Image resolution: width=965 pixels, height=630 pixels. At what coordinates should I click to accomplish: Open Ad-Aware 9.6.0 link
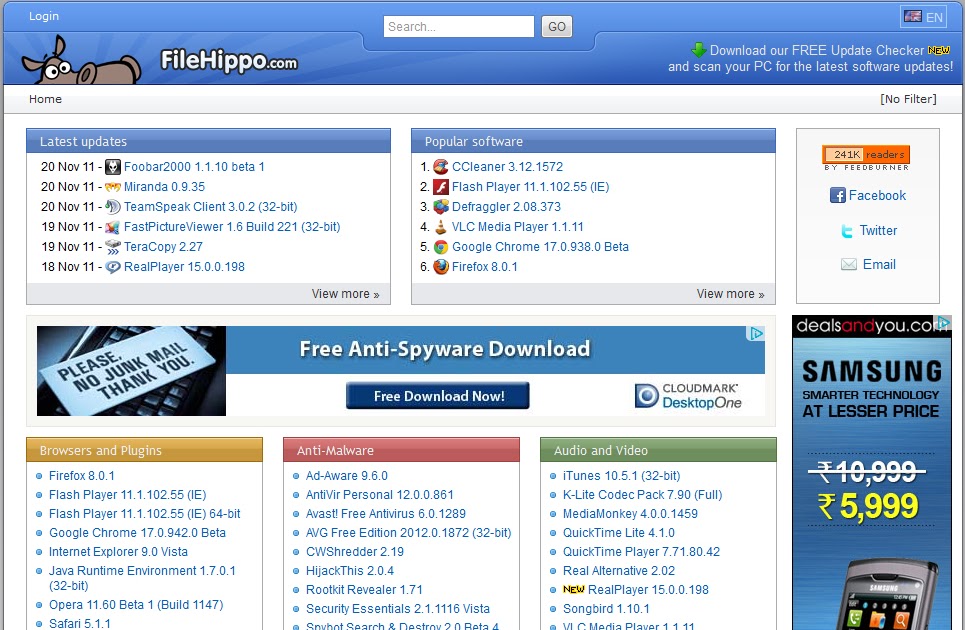tap(346, 476)
